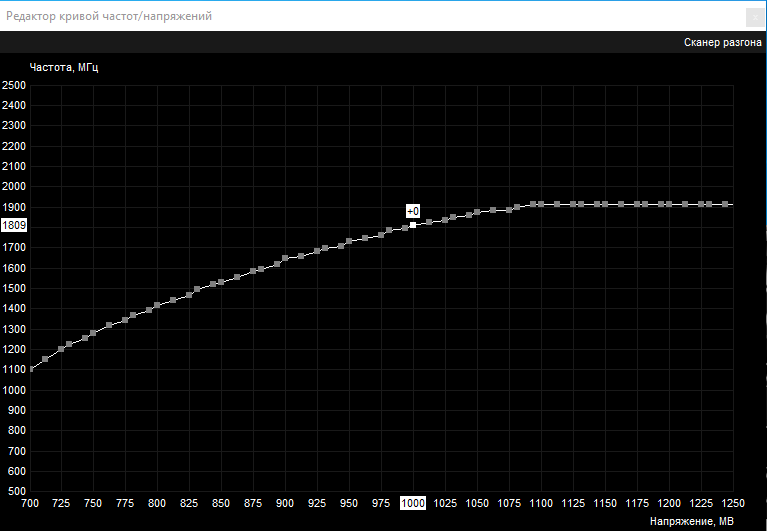Click the highlighted 1000 voltage axis label

(413, 503)
